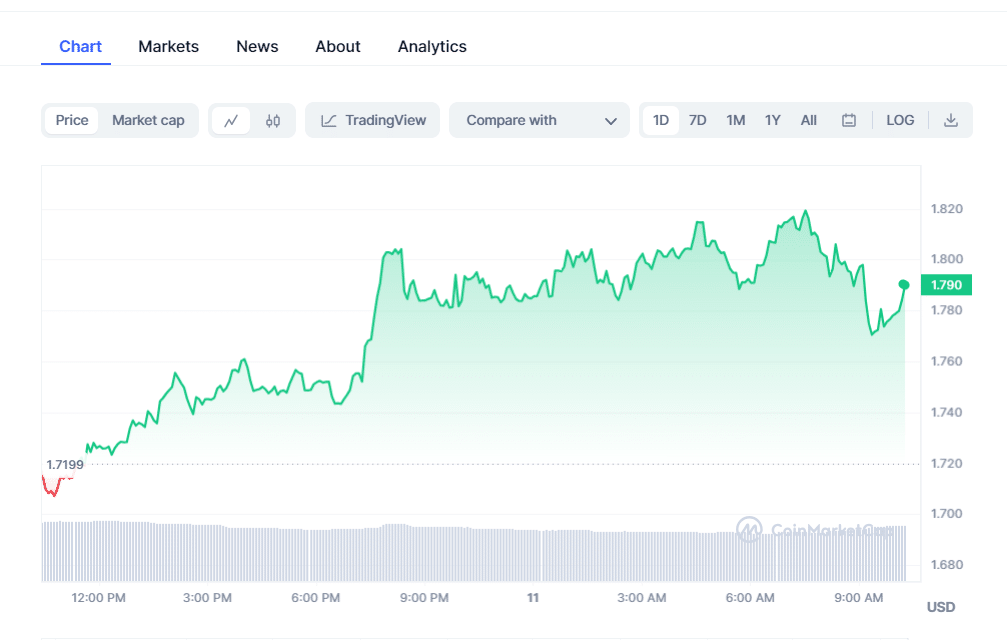Image resolution: width=1007 pixels, height=640 pixels.
Task: Open the Analytics tab
Action: (432, 46)
